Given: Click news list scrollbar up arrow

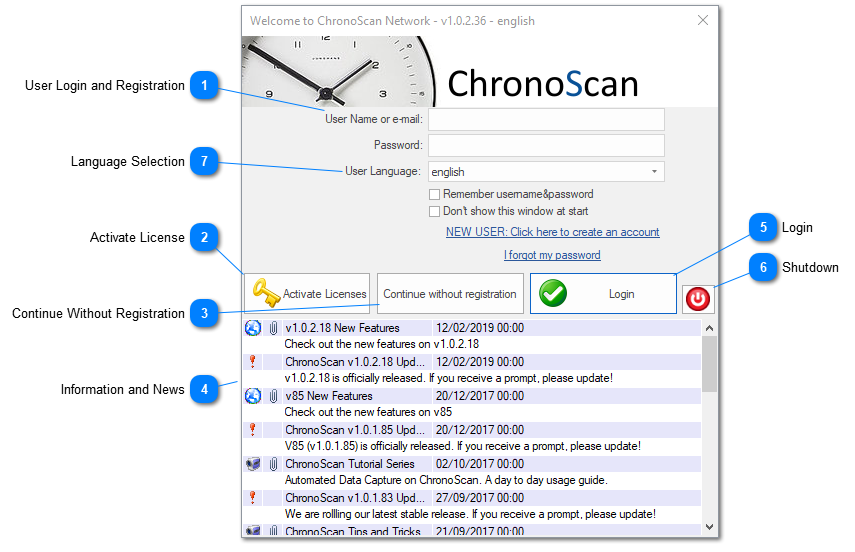Looking at the screenshot, I should coord(709,328).
